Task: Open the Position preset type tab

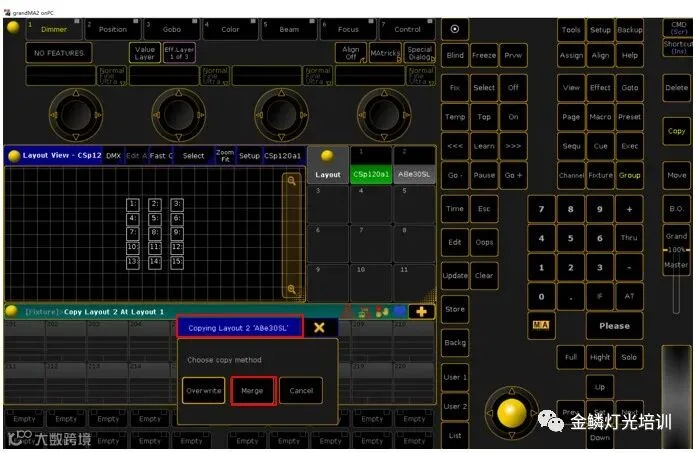Action: [113, 29]
